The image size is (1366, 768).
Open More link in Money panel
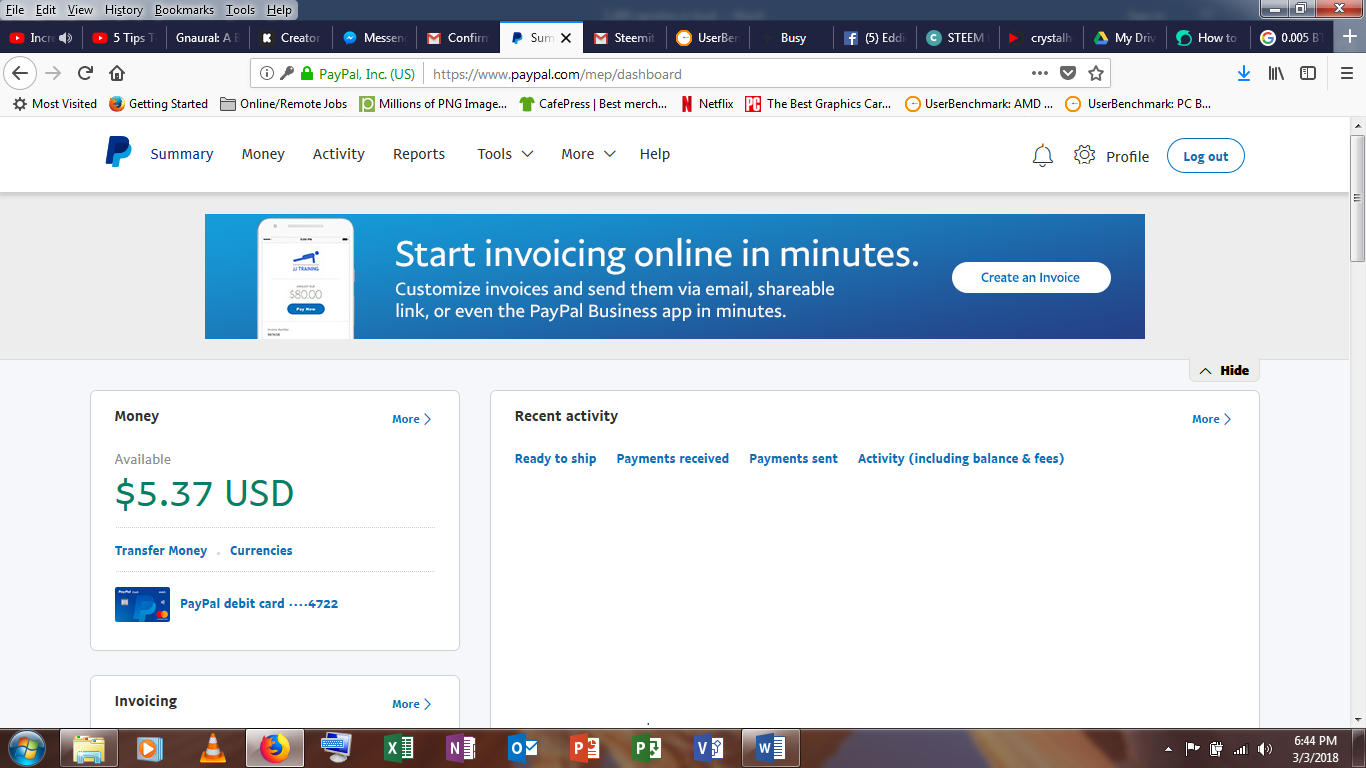click(x=411, y=419)
